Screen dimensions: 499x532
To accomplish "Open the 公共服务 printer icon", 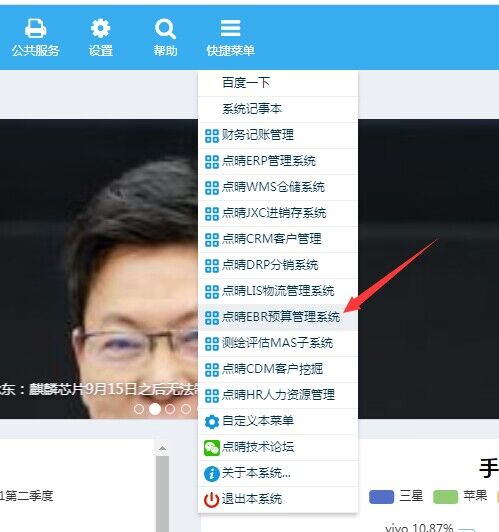I will [x=36, y=28].
